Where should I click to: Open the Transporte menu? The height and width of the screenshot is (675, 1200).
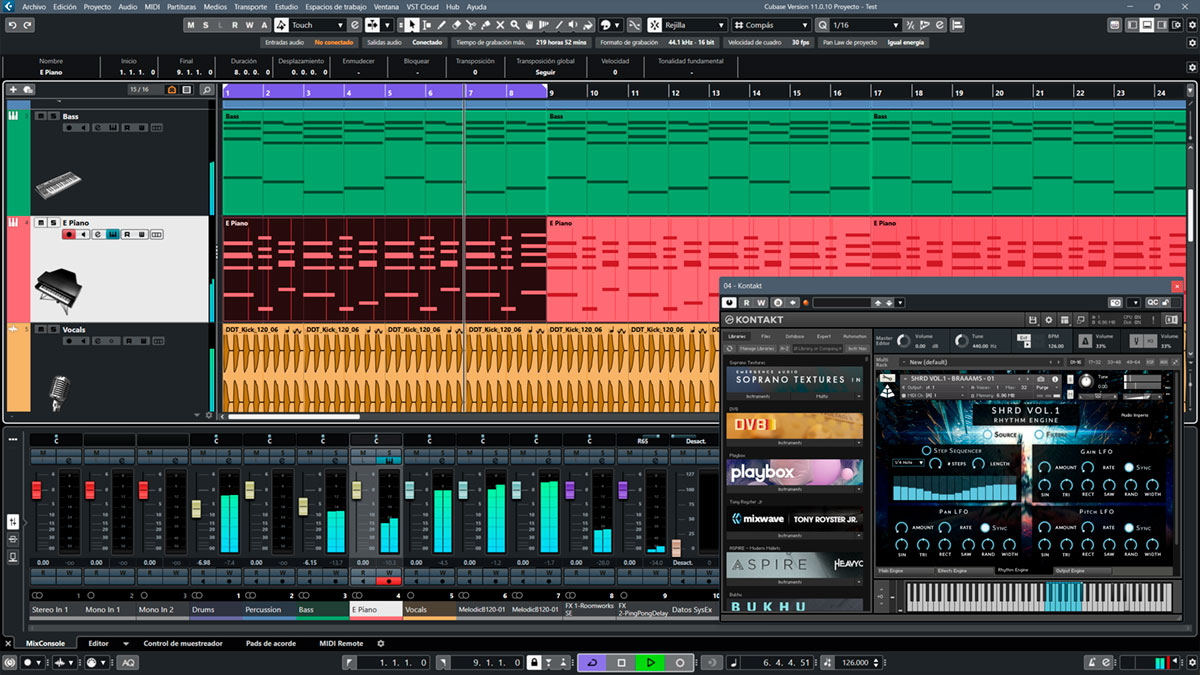pyautogui.click(x=250, y=6)
